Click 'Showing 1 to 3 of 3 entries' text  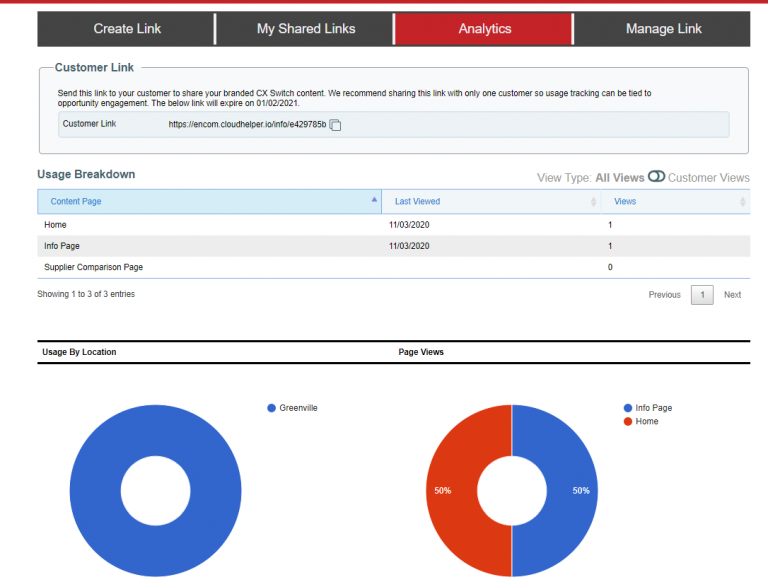click(x=86, y=294)
